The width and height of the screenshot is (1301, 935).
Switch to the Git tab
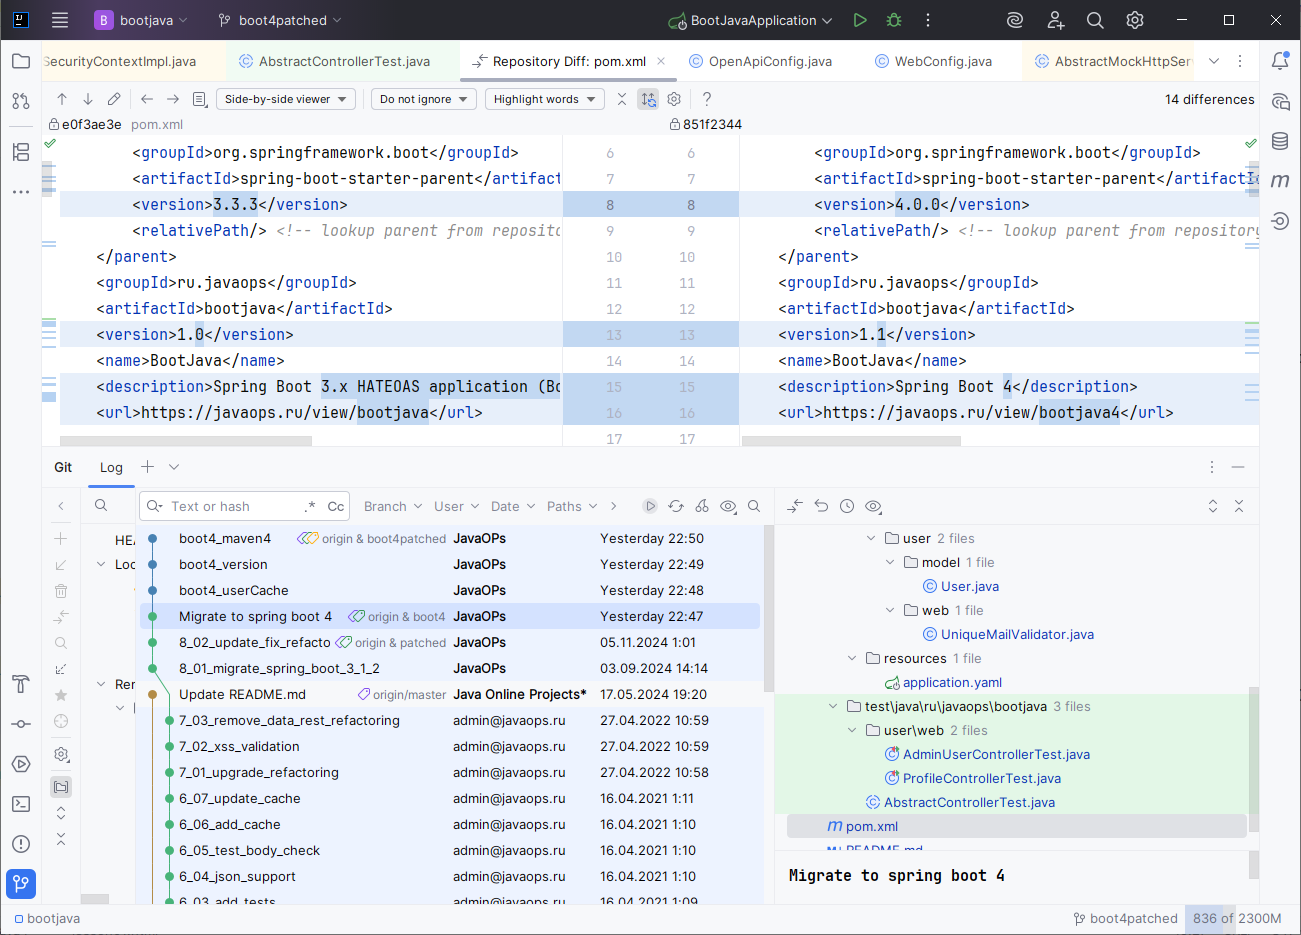(63, 467)
